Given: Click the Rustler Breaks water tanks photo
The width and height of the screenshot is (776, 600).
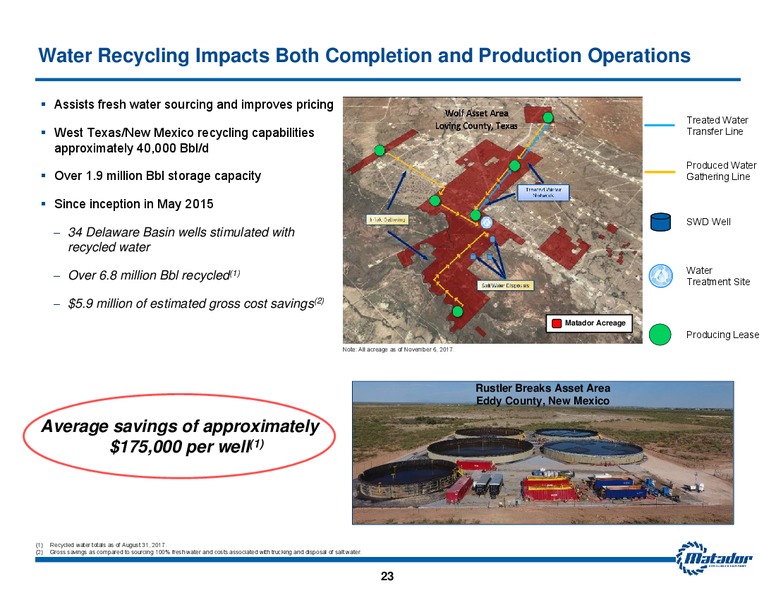Looking at the screenshot, I should 542,452.
